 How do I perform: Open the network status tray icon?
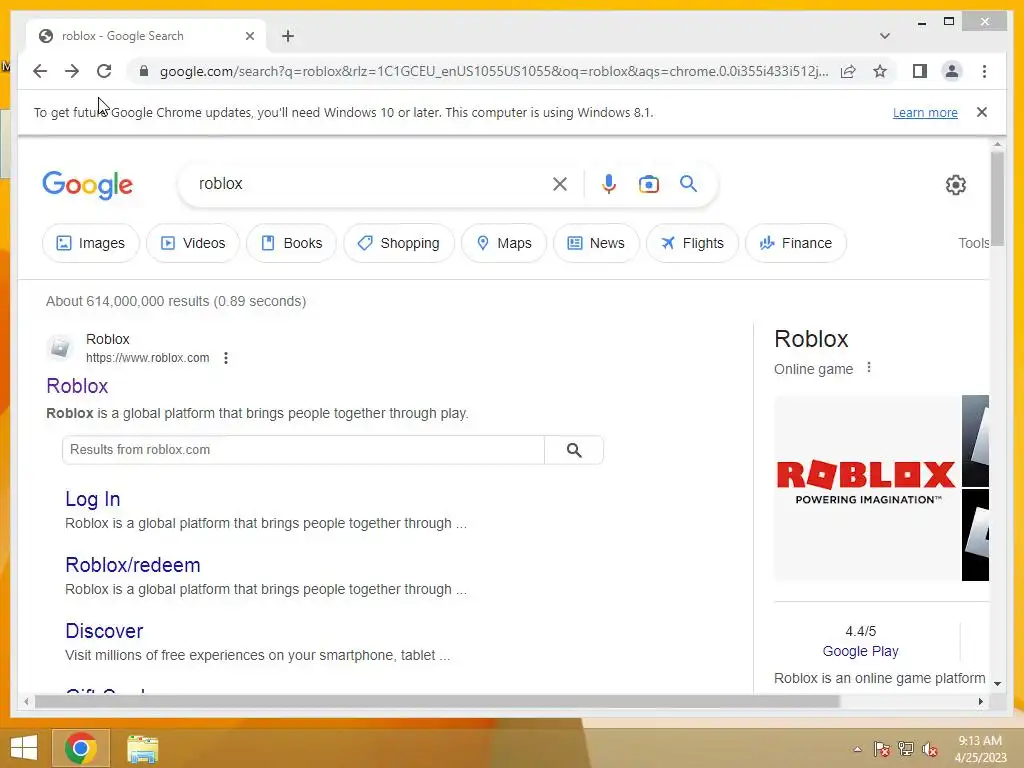906,749
